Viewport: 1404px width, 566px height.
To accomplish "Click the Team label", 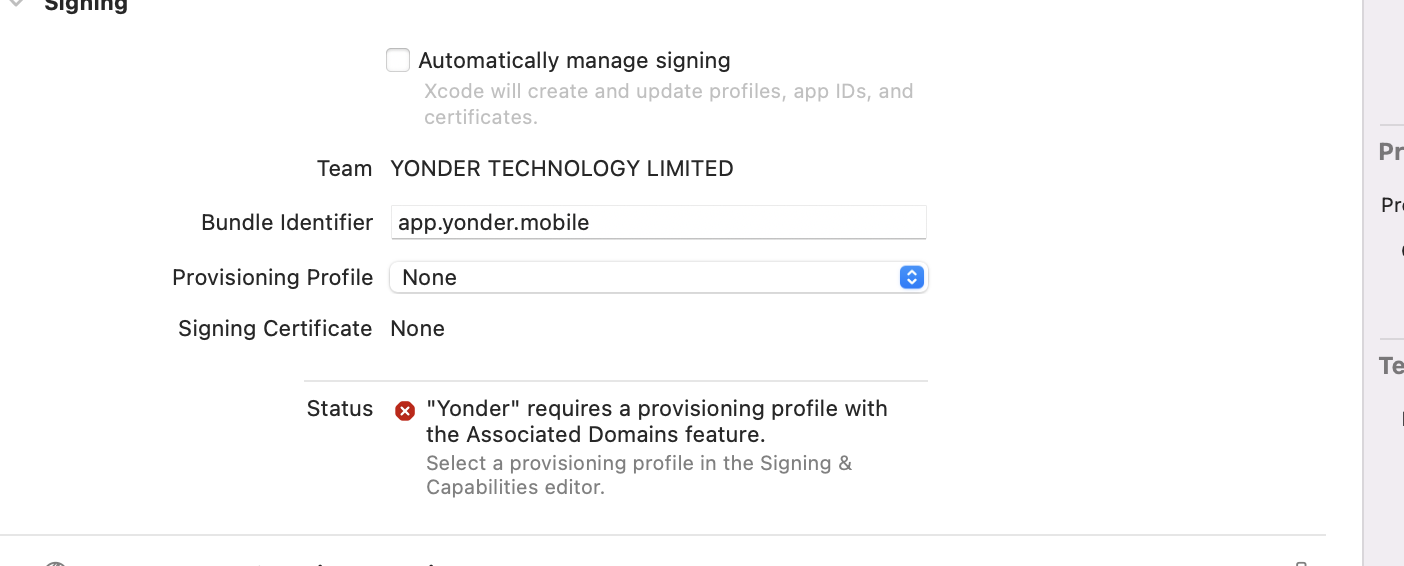I will coord(344,168).
